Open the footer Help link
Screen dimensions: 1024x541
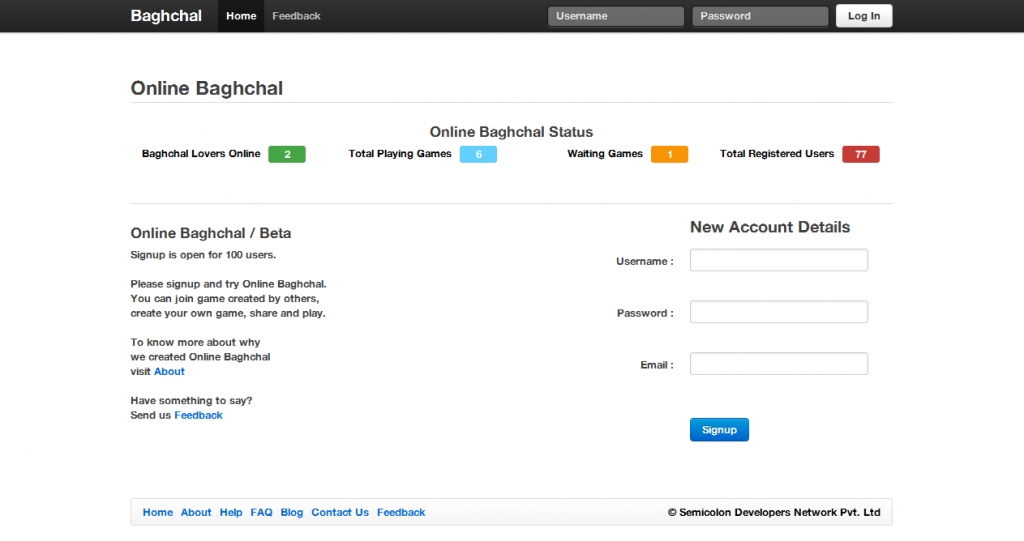pos(231,512)
